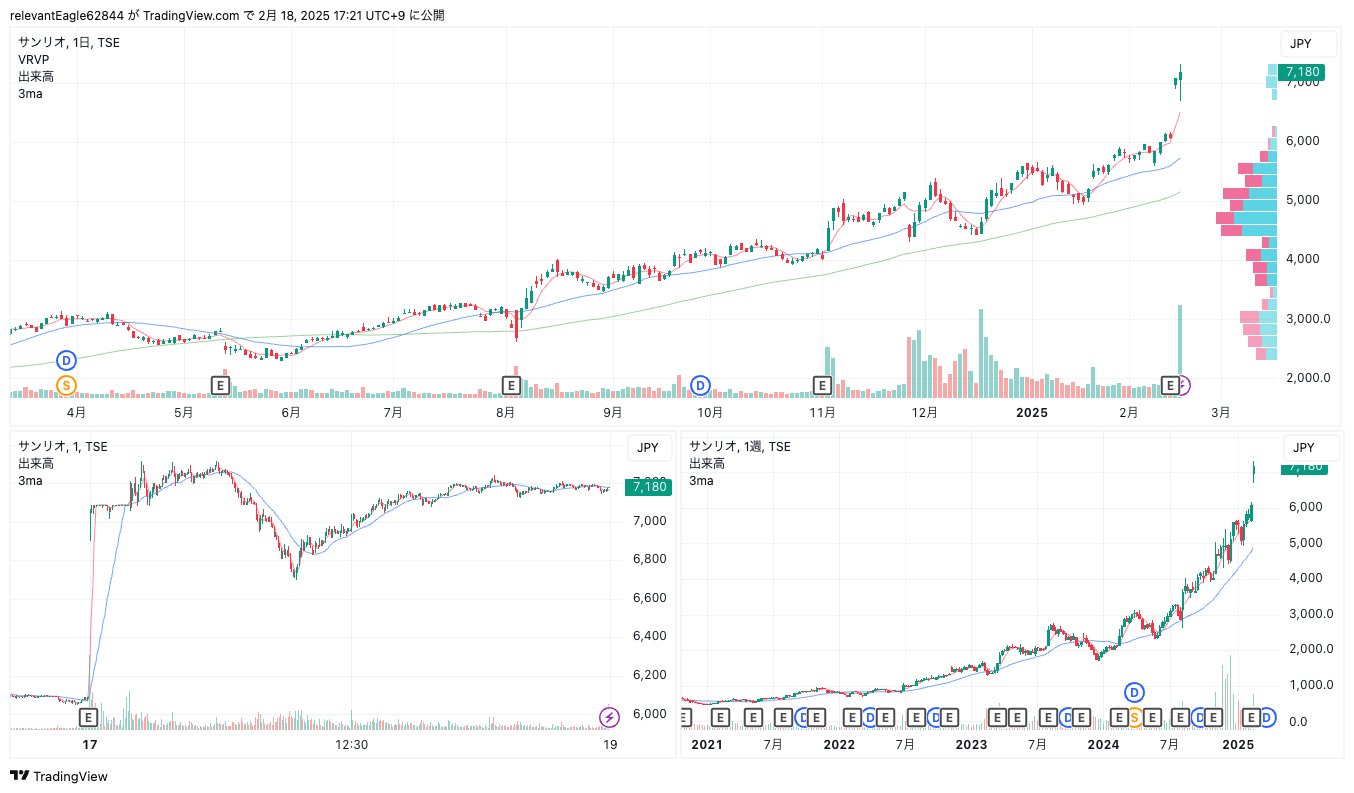Click the 8月 label on the daily time axis
Screen dimensions: 1354x793
506,412
